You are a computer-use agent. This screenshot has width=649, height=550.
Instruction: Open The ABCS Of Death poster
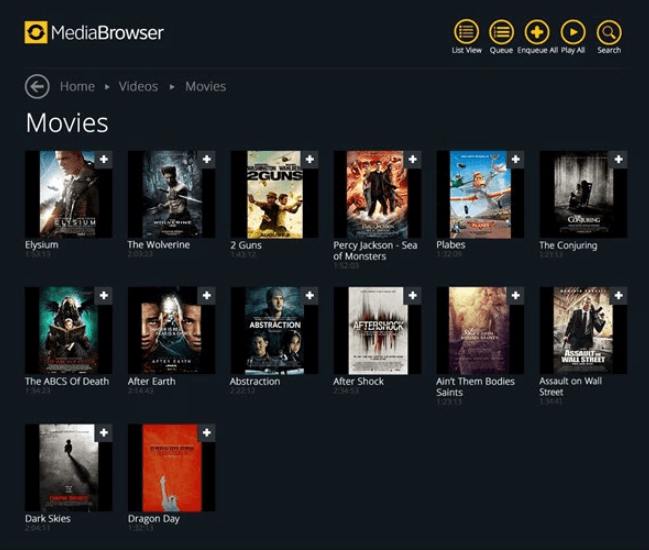[x=68, y=330]
